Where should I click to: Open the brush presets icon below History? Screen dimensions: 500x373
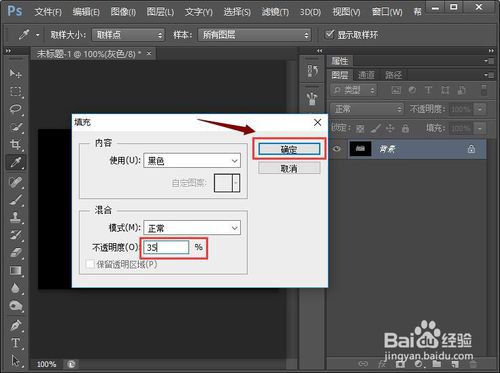tap(313, 99)
